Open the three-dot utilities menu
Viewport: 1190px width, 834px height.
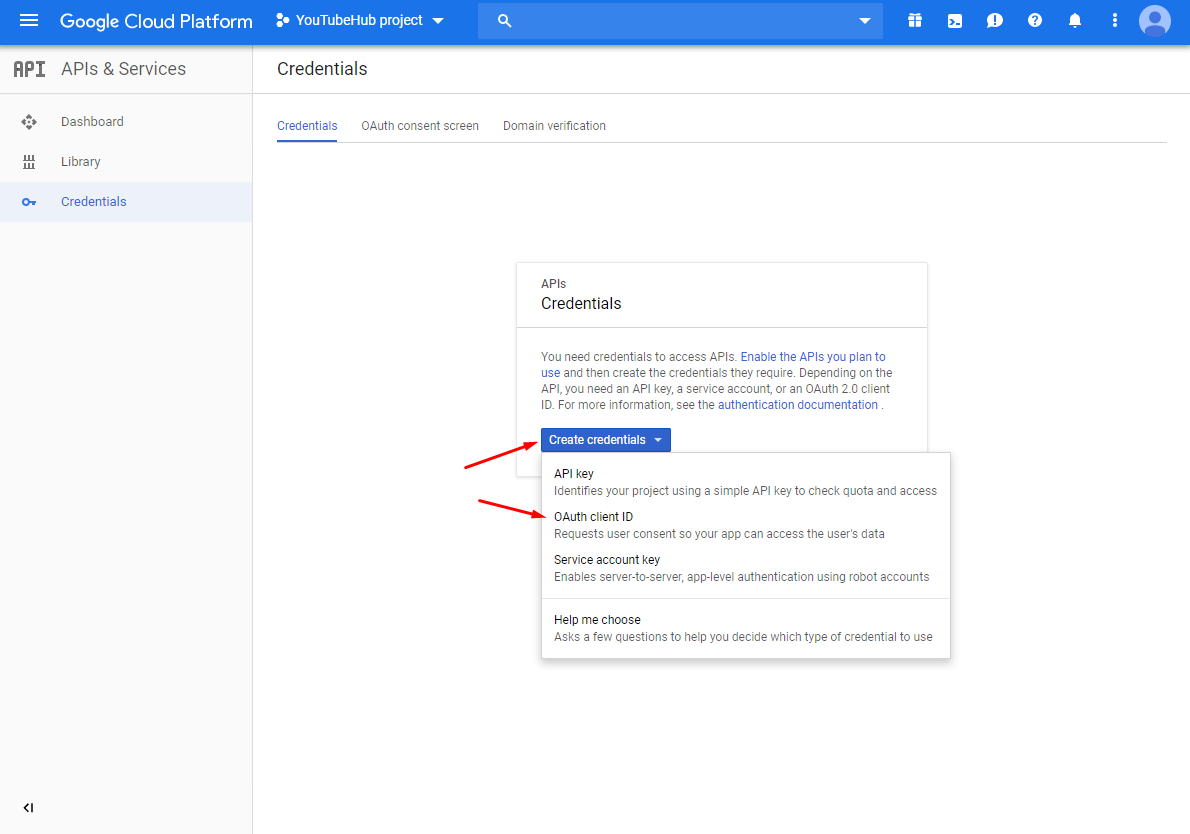click(x=1115, y=21)
